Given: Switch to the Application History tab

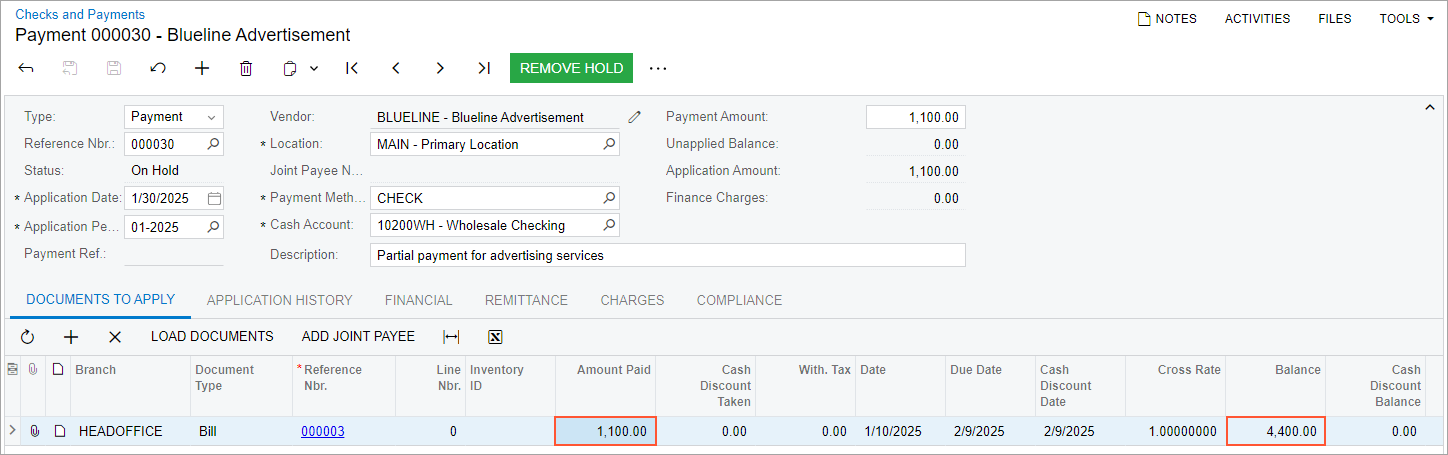Looking at the screenshot, I should pos(279,300).
